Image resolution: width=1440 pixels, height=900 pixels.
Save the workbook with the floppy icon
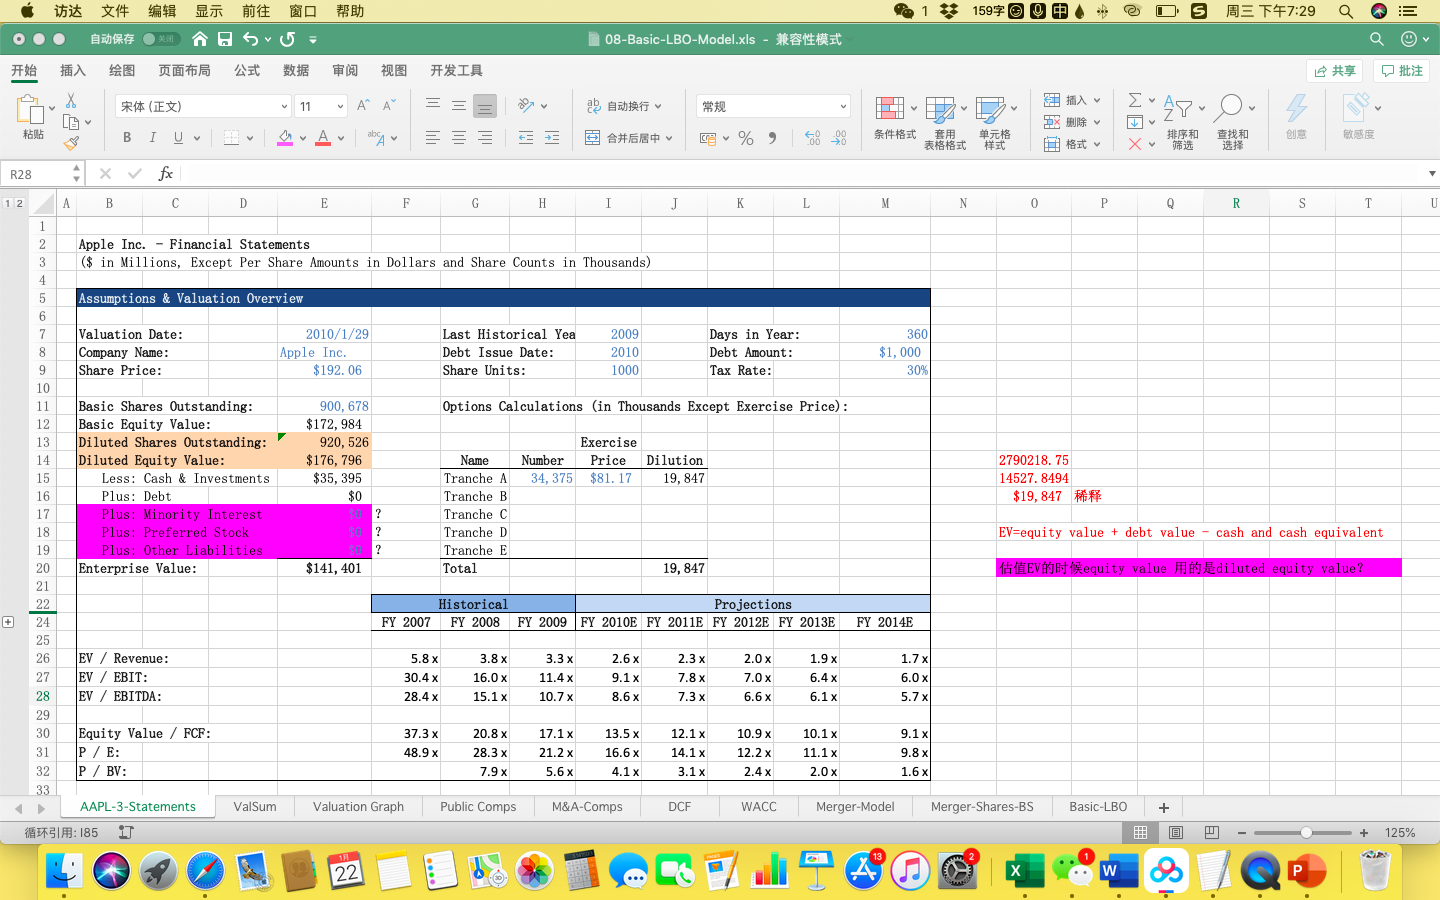point(225,39)
